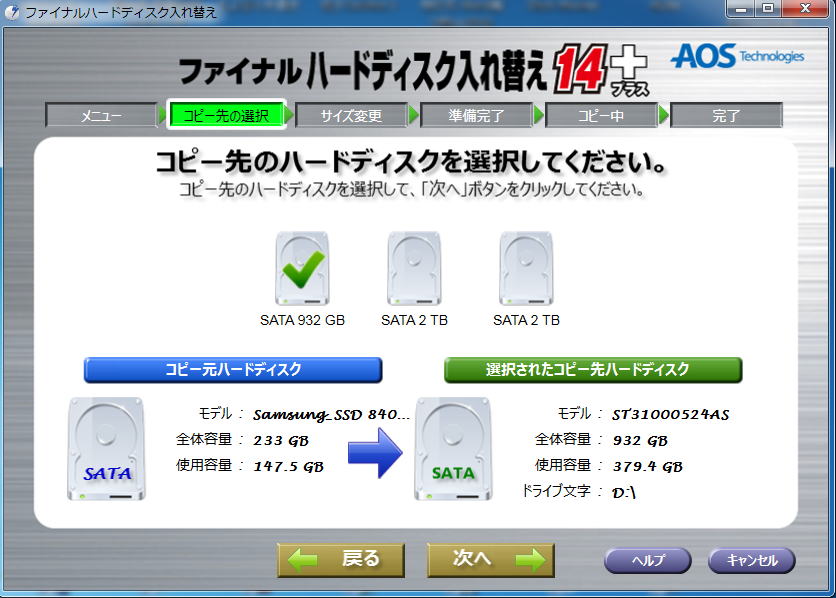Choose the rightmost SATA 2 TB disk

coord(526,268)
